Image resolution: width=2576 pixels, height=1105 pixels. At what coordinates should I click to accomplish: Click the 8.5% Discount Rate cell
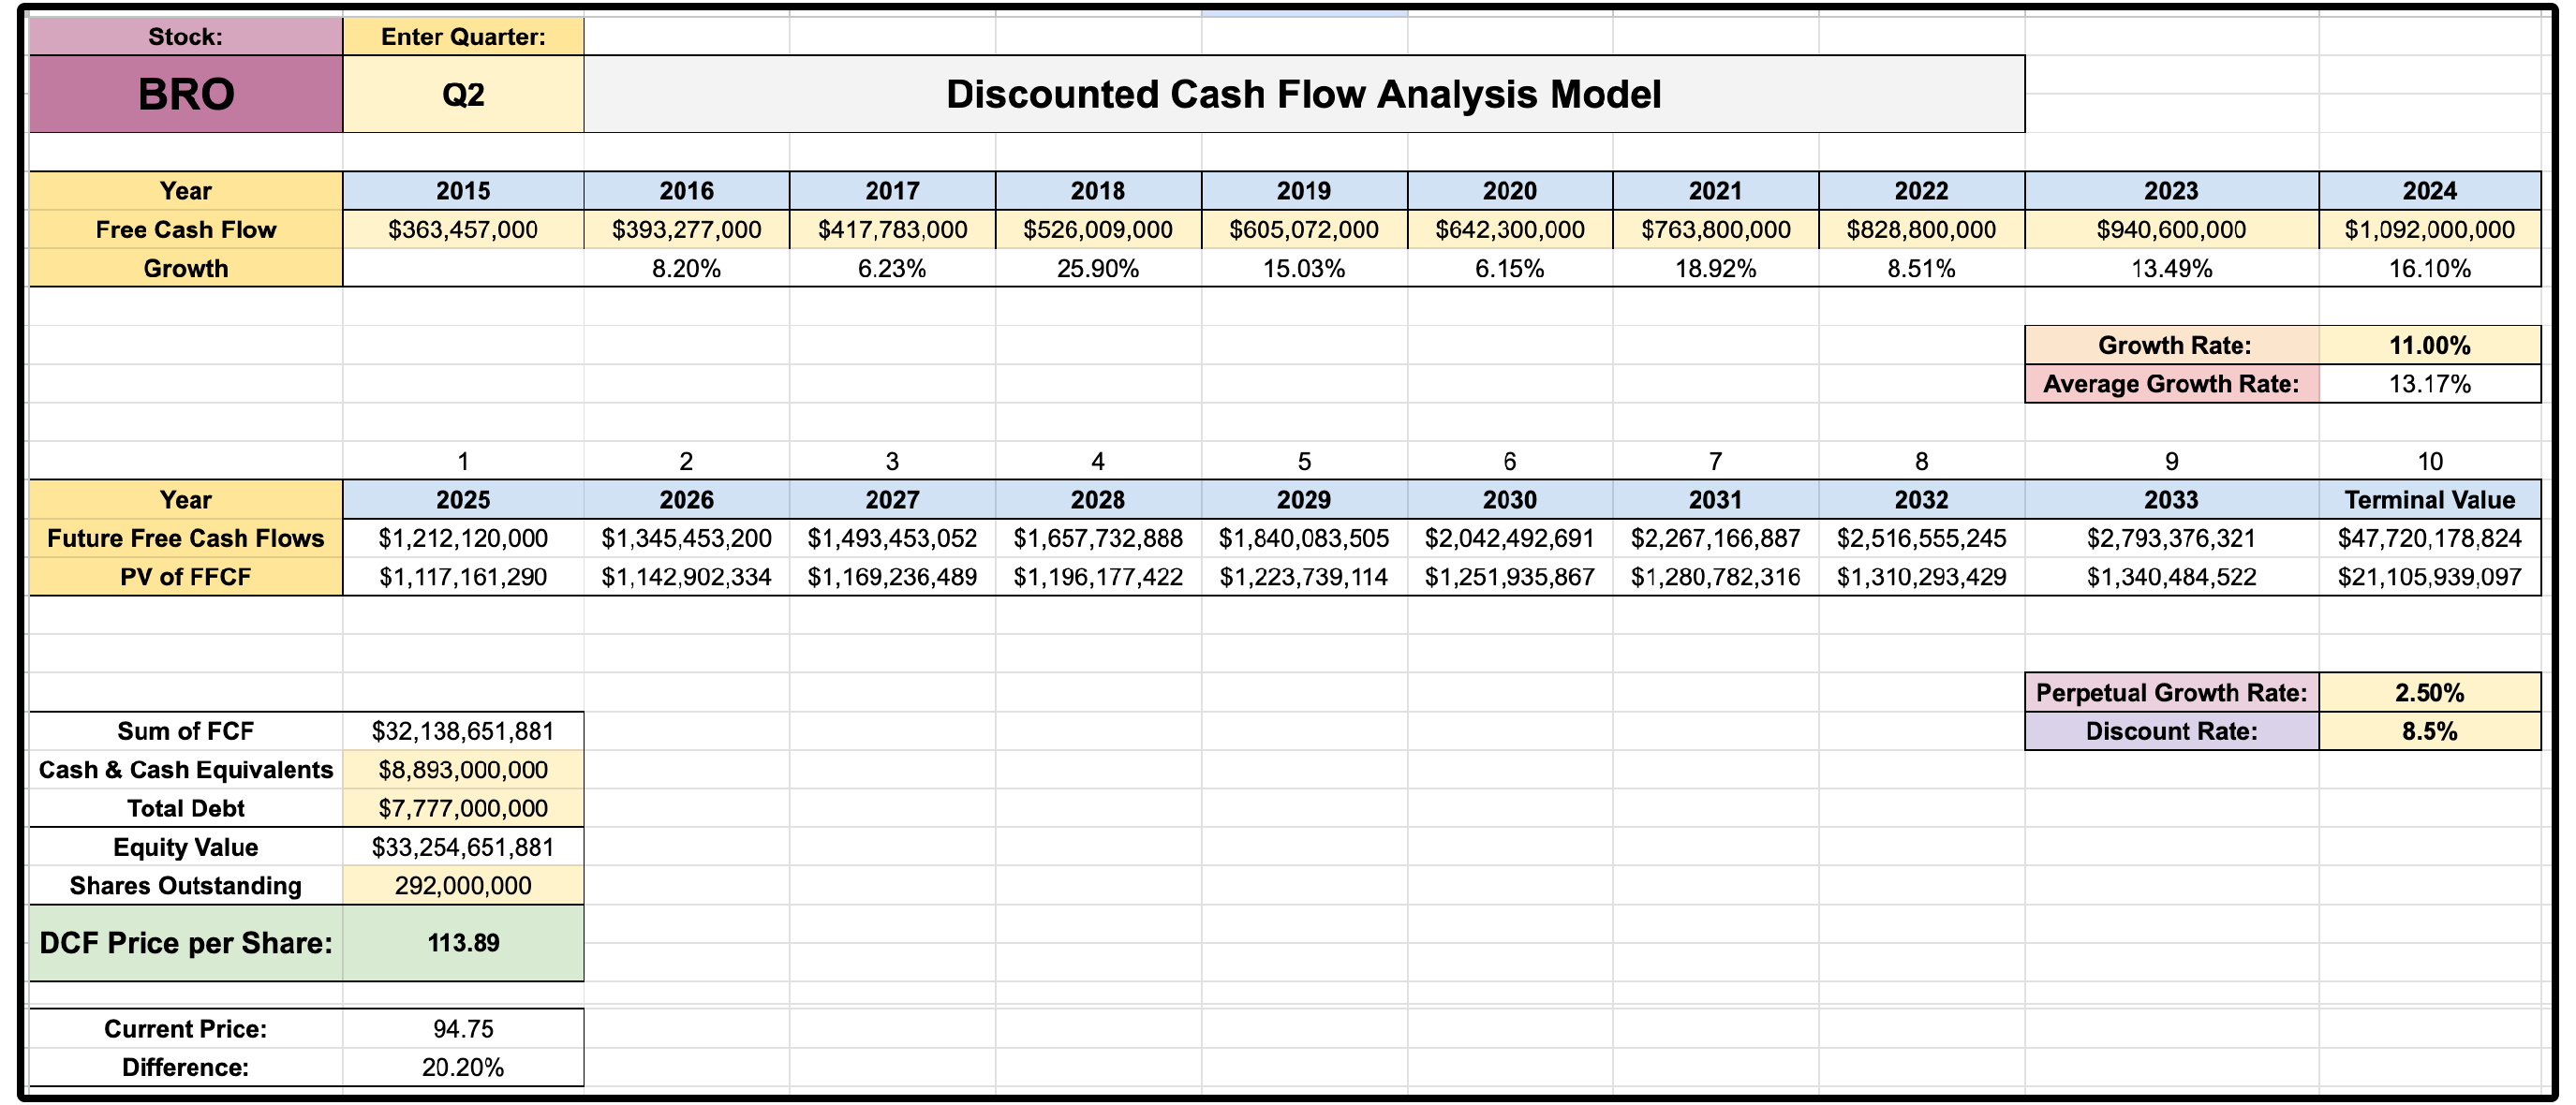(2429, 731)
